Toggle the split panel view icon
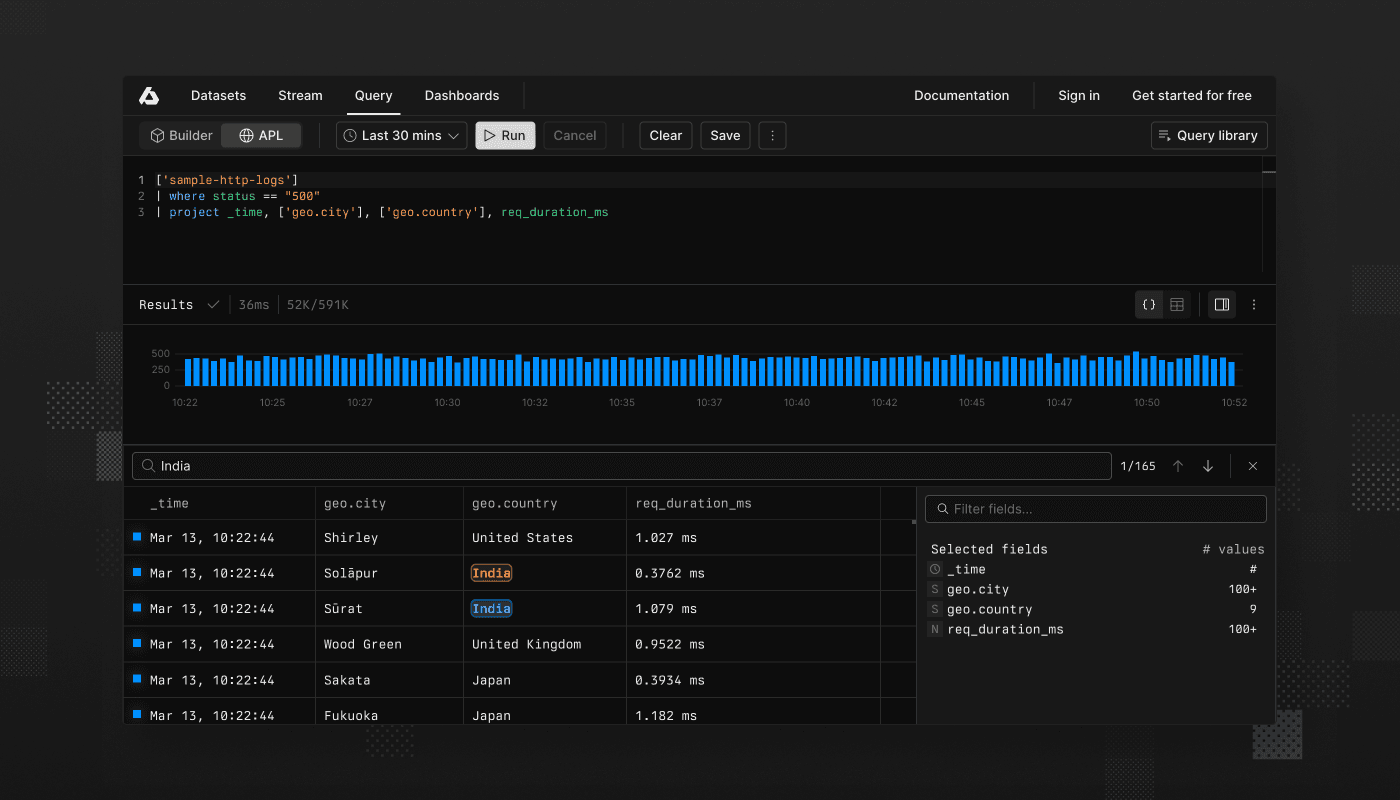 point(1221,304)
